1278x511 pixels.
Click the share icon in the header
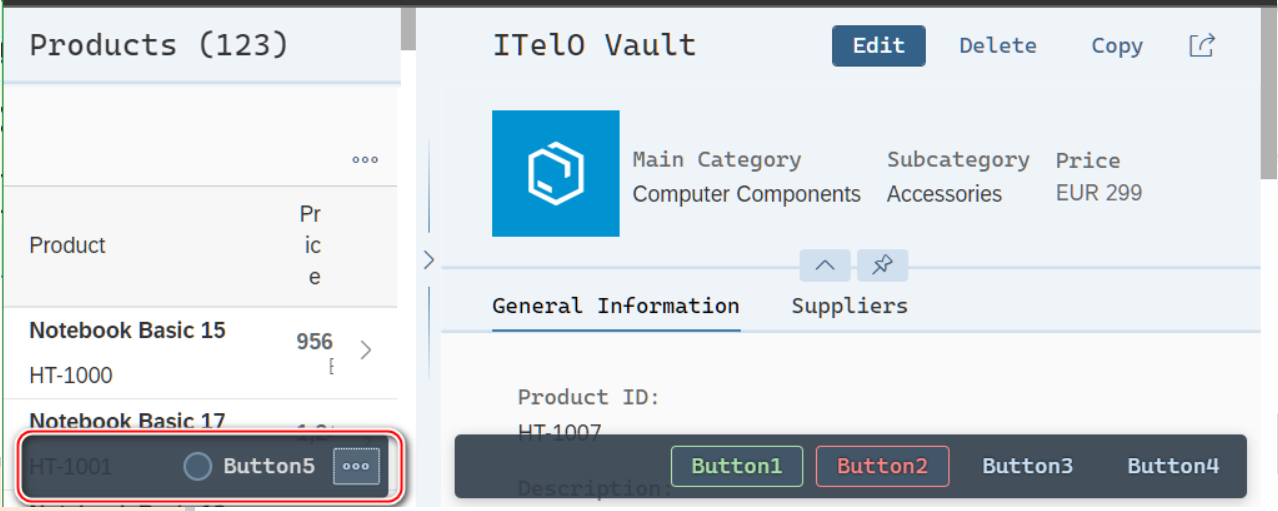click(x=1201, y=45)
